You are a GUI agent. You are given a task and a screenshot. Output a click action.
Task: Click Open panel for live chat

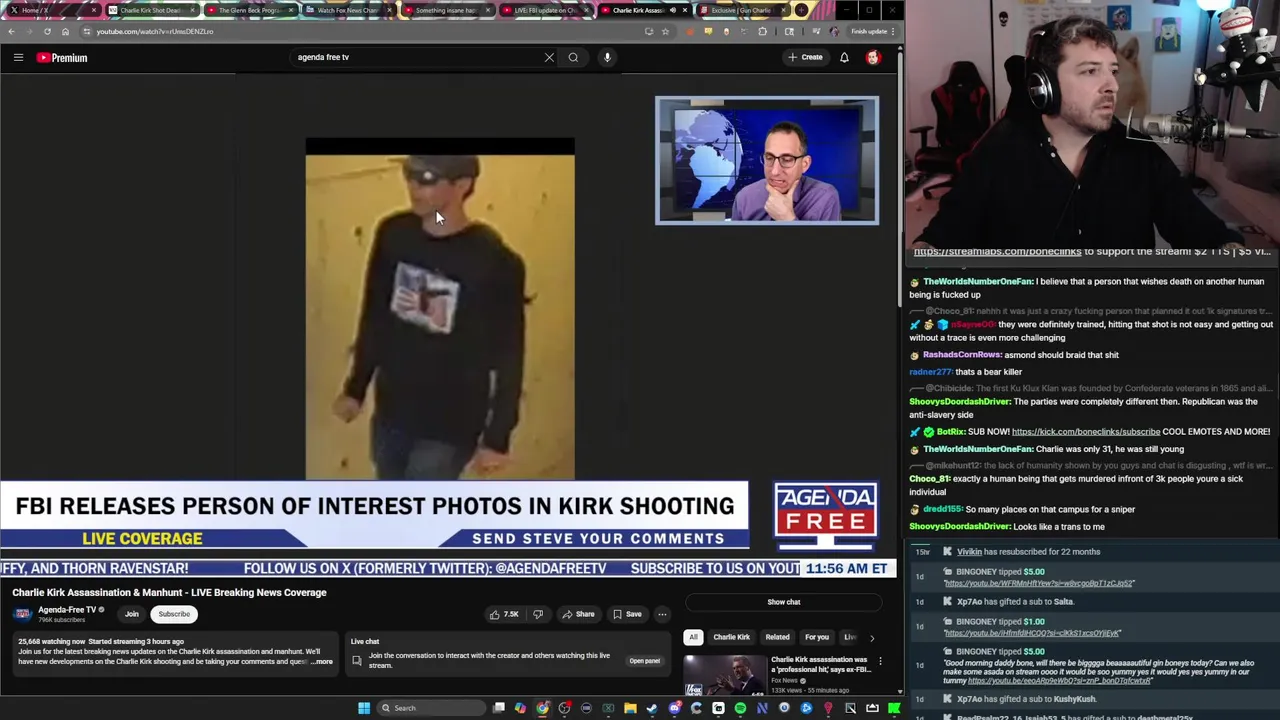click(x=644, y=661)
